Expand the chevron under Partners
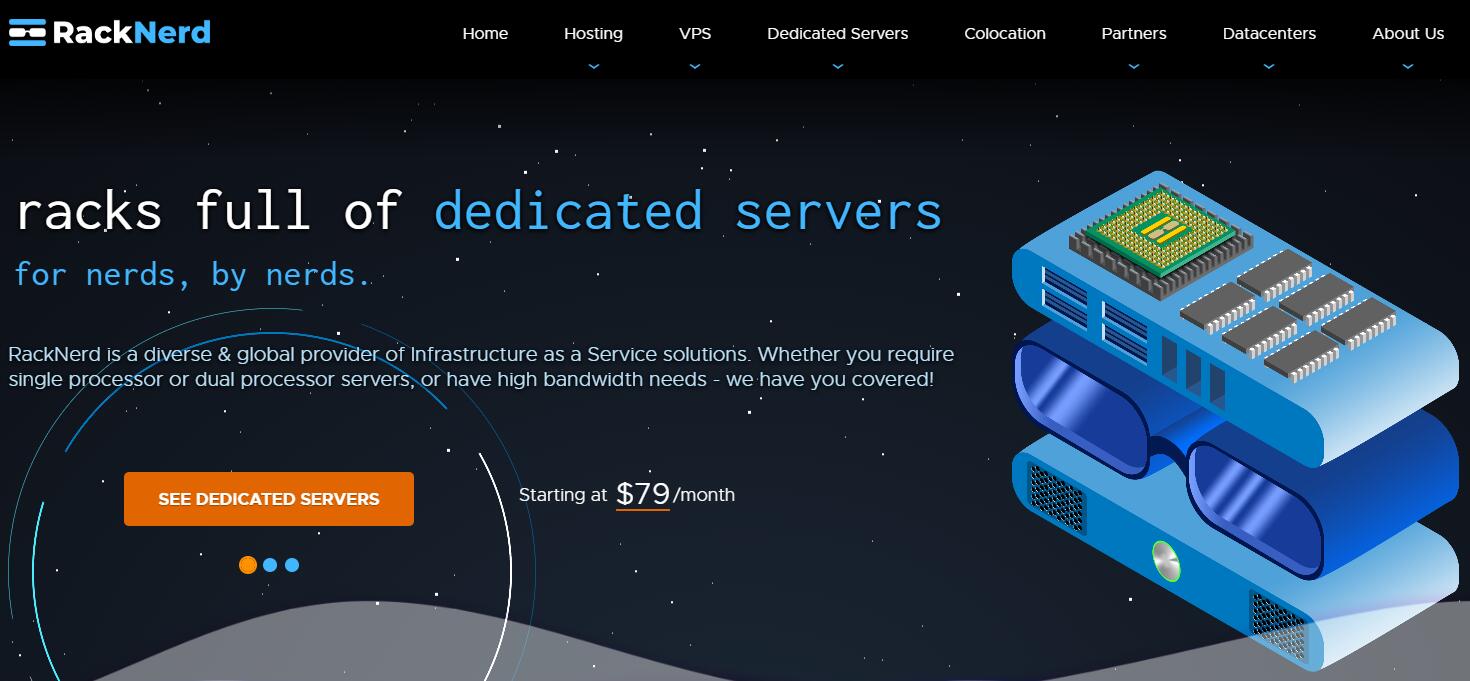This screenshot has width=1470, height=681. (x=1133, y=66)
